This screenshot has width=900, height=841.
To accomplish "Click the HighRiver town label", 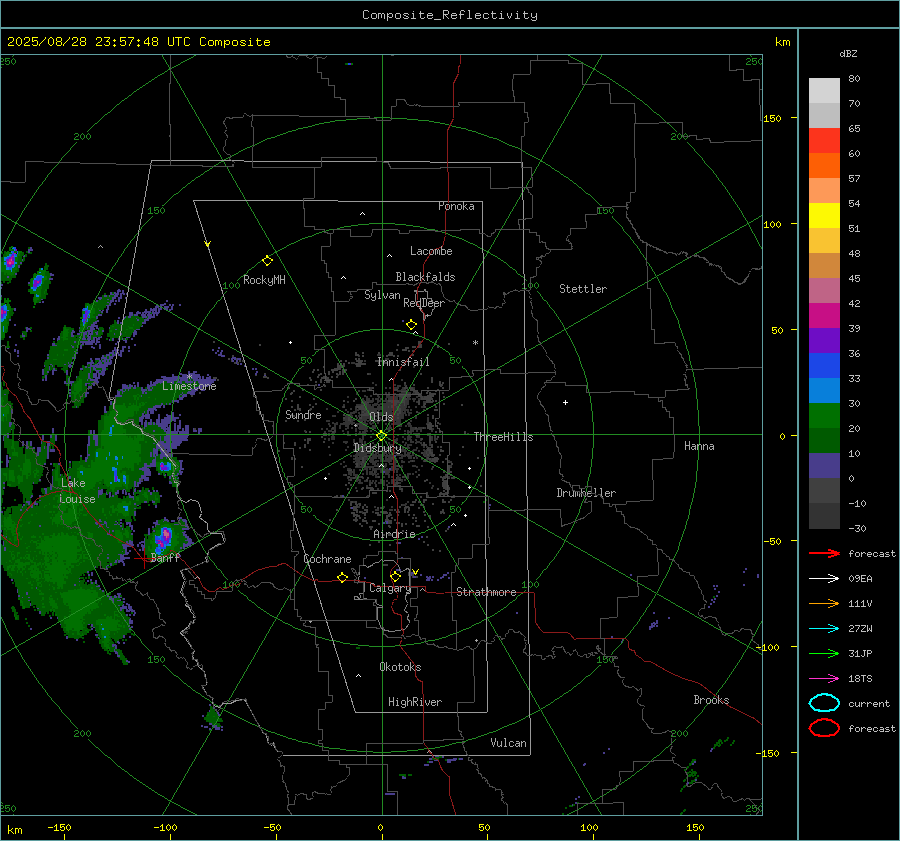I will [x=415, y=702].
